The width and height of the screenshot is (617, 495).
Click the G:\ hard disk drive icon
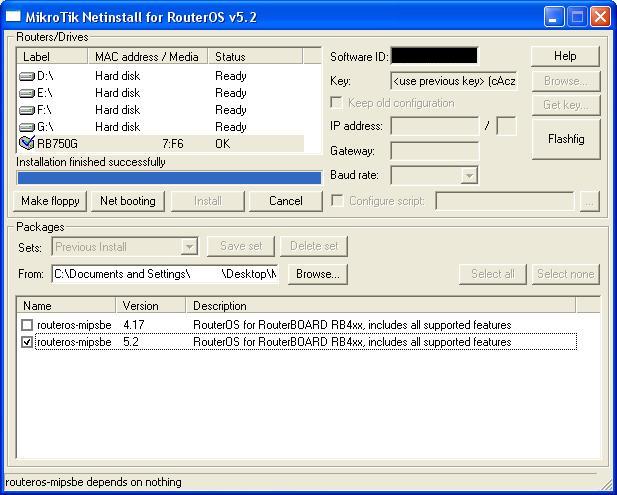click(26, 127)
